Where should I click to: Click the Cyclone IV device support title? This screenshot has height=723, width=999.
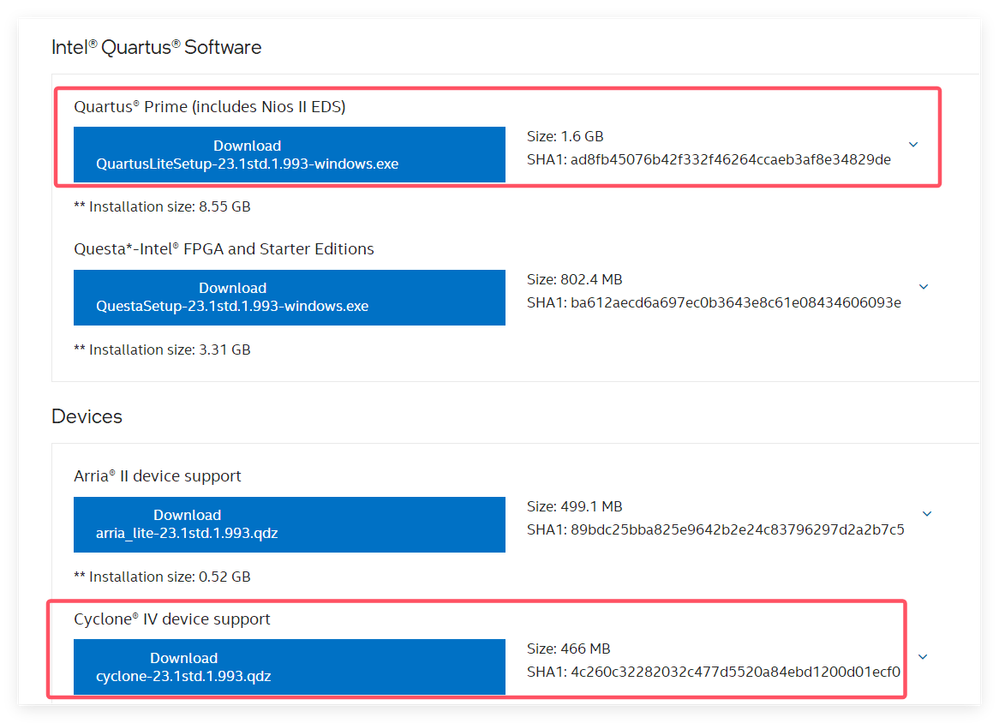(x=172, y=619)
